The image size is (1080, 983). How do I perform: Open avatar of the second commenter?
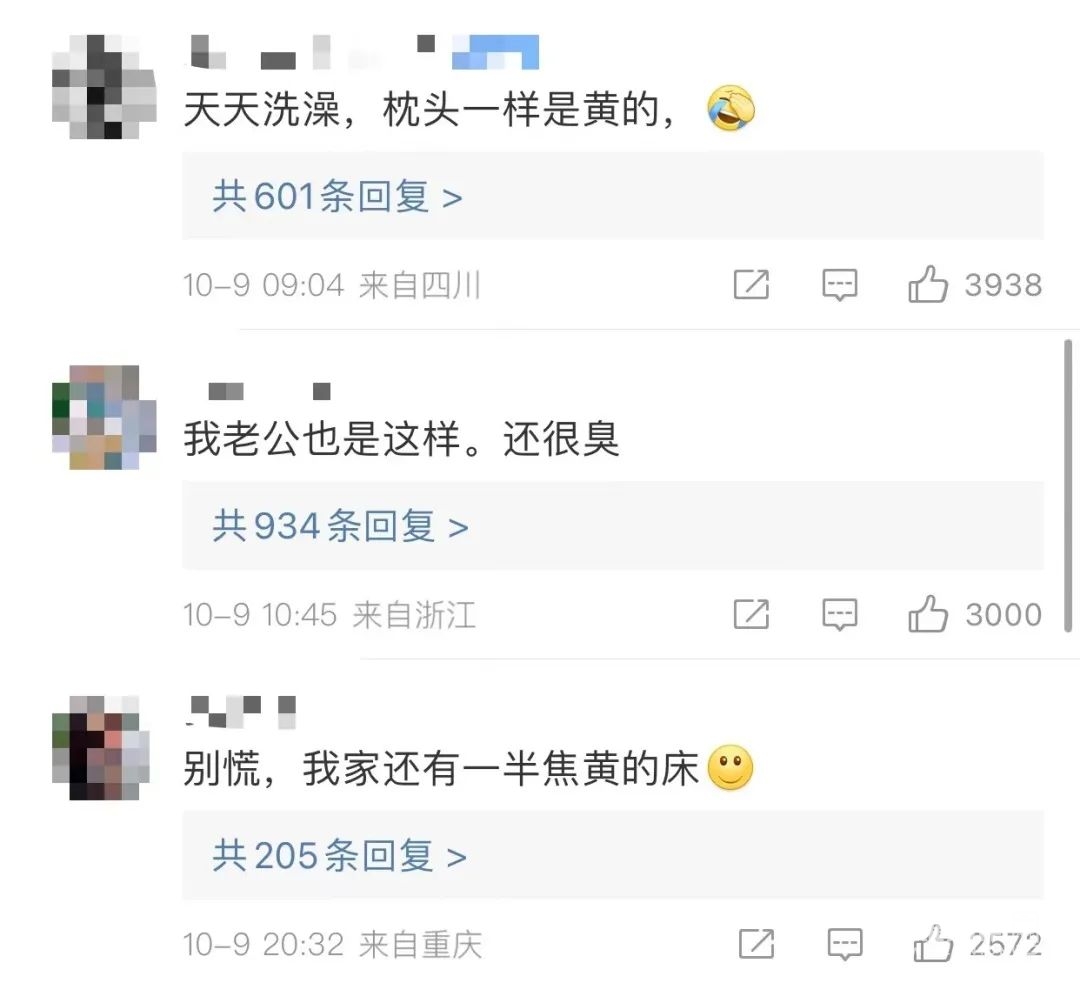pyautogui.click(x=104, y=417)
